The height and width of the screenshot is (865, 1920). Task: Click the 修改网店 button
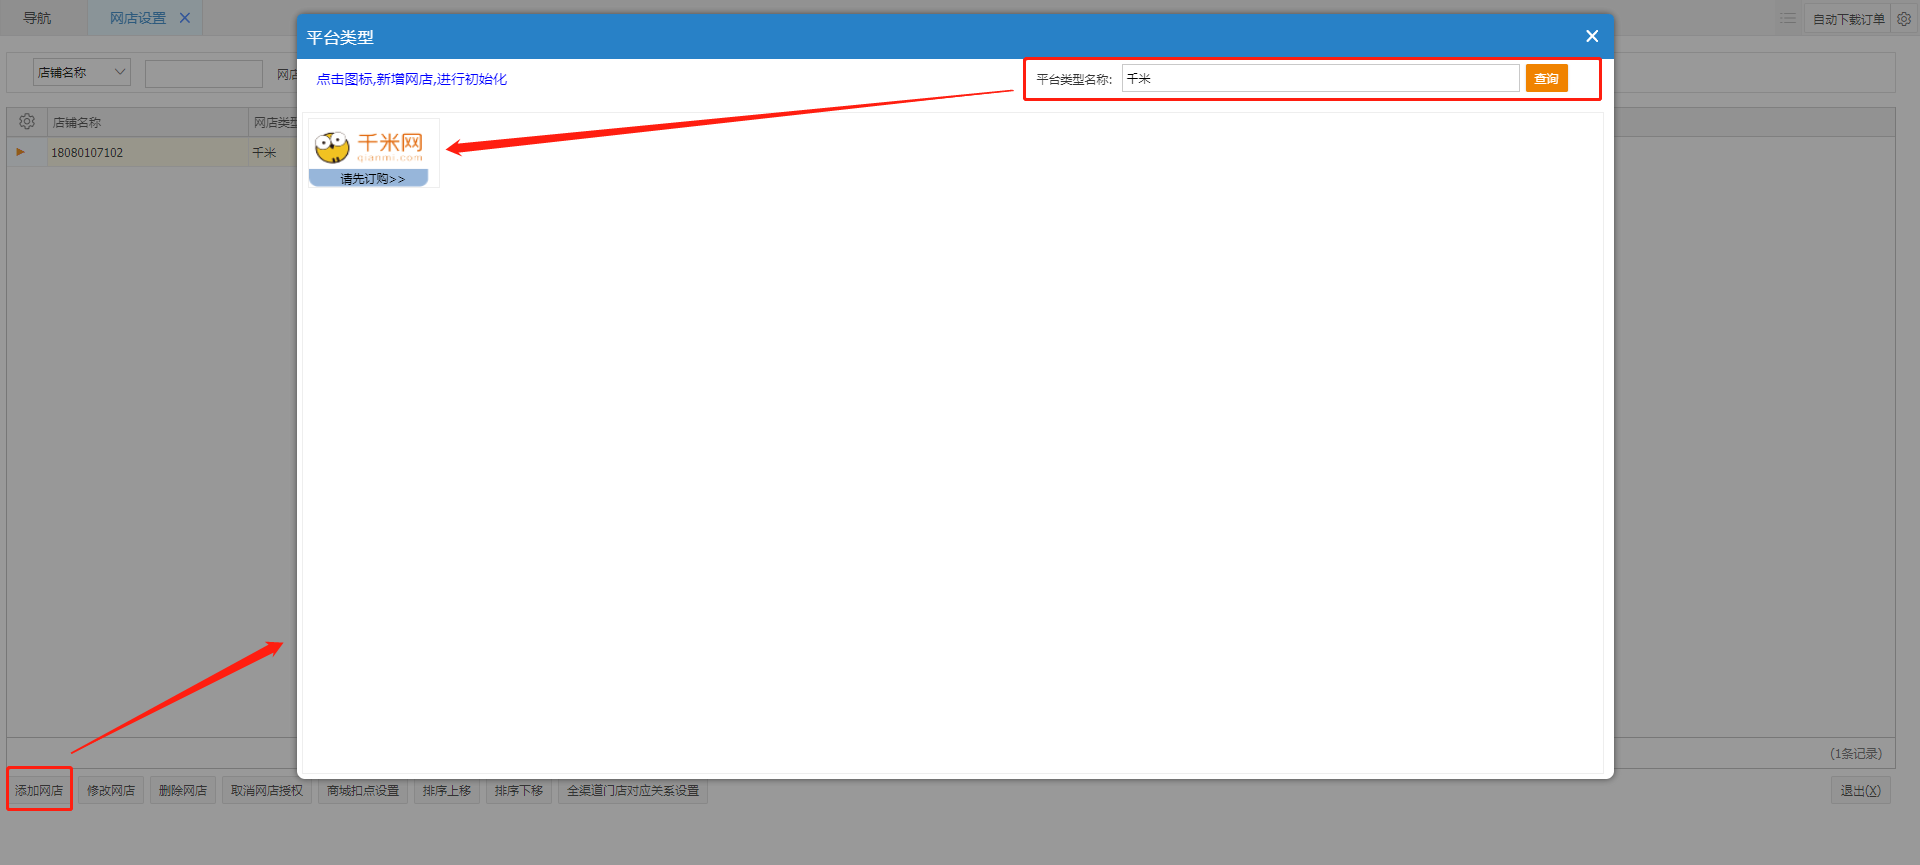coord(111,790)
